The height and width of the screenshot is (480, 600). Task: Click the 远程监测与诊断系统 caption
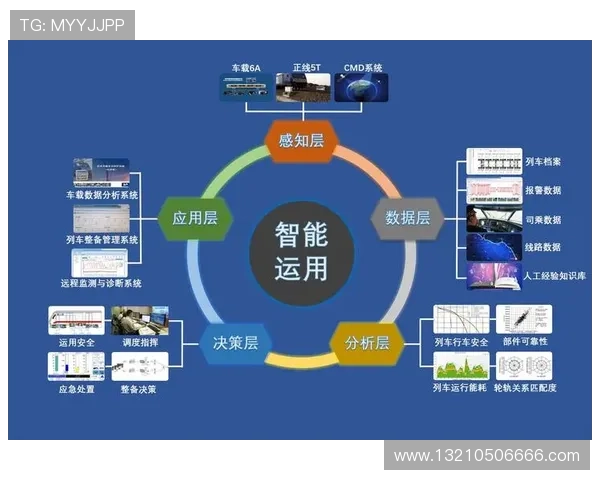pos(101,283)
